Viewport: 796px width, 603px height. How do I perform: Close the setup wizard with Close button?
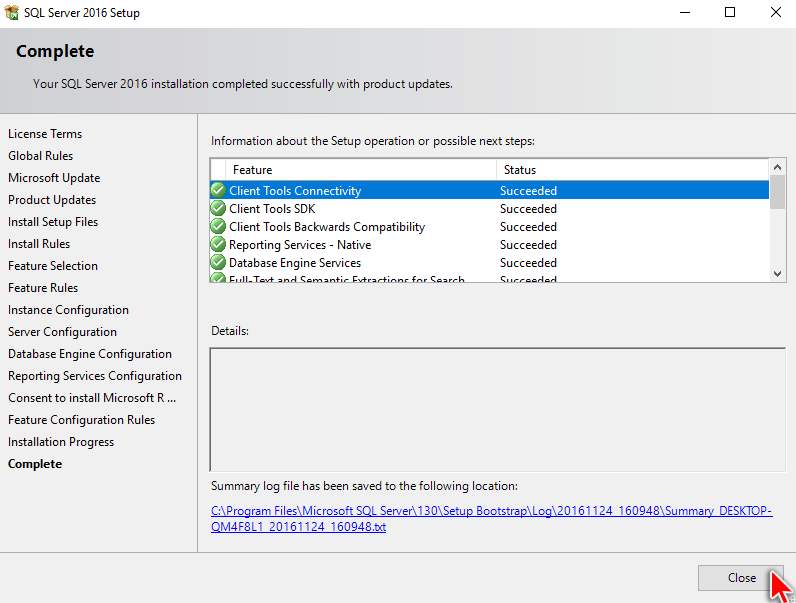741,578
